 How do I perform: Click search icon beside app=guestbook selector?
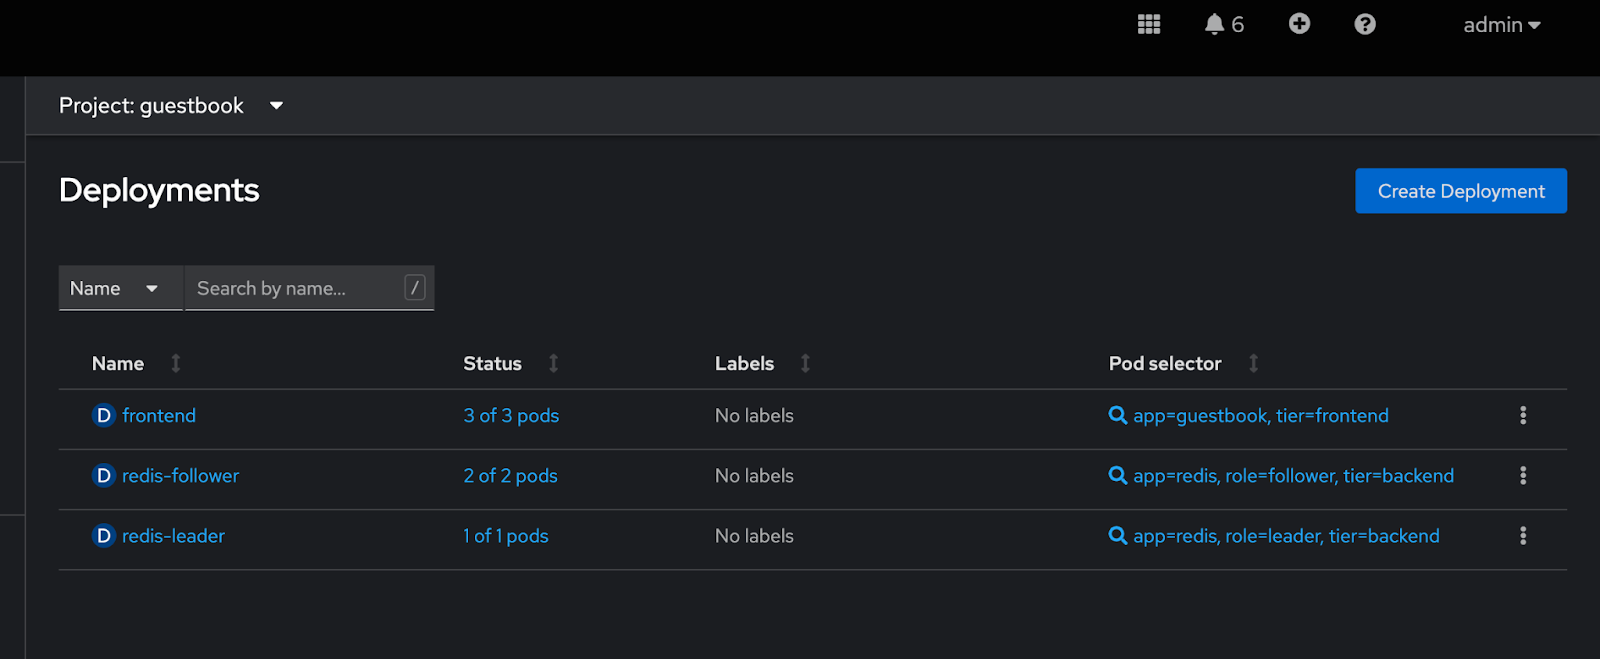pyautogui.click(x=1118, y=415)
